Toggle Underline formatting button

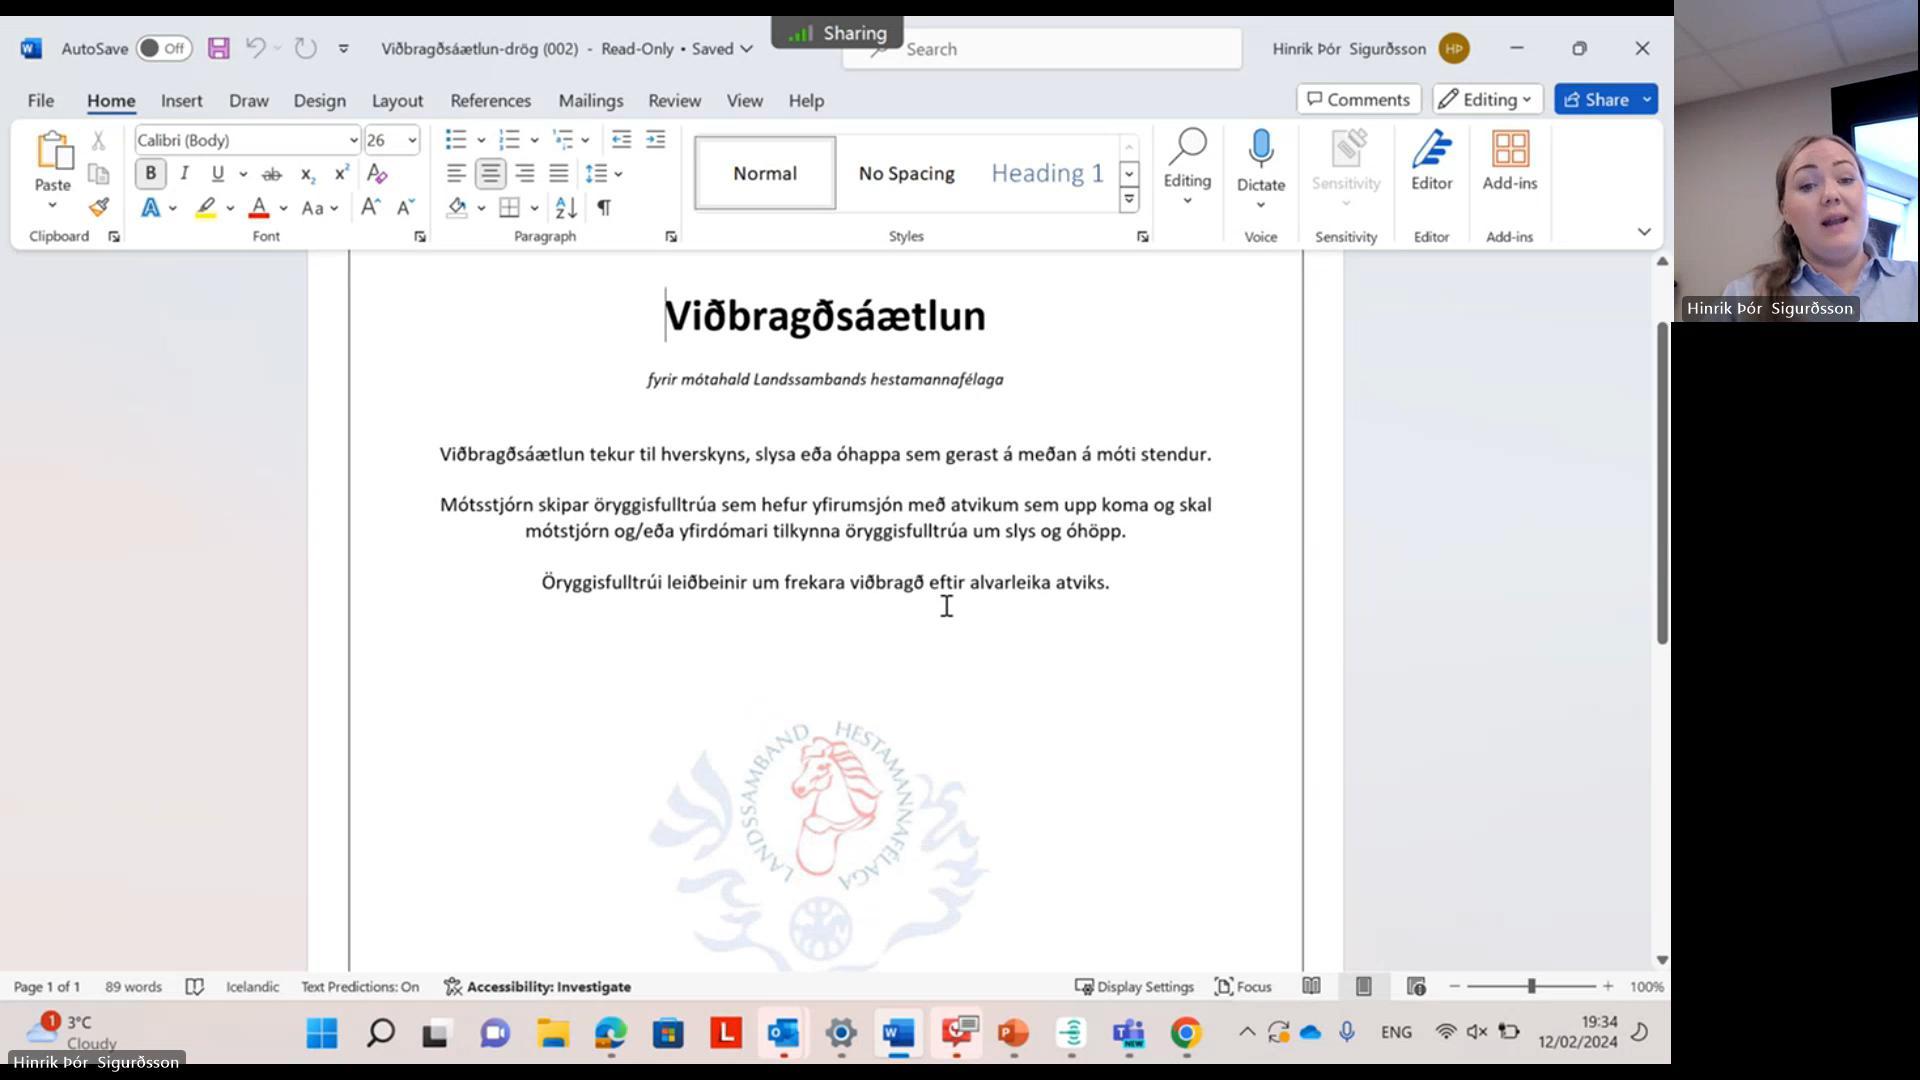(217, 174)
